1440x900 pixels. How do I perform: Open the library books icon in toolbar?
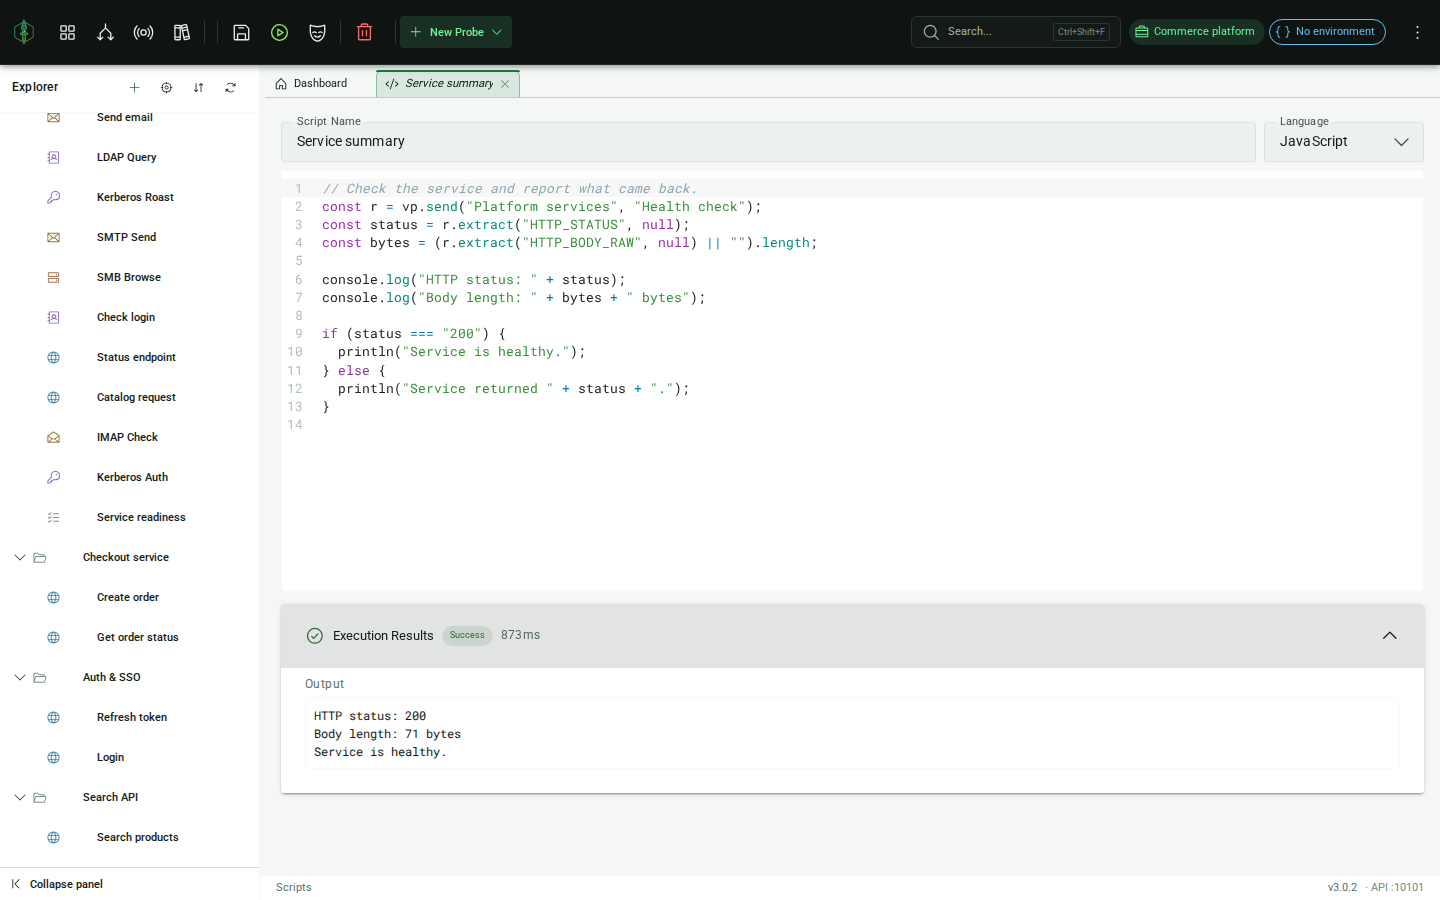click(181, 32)
